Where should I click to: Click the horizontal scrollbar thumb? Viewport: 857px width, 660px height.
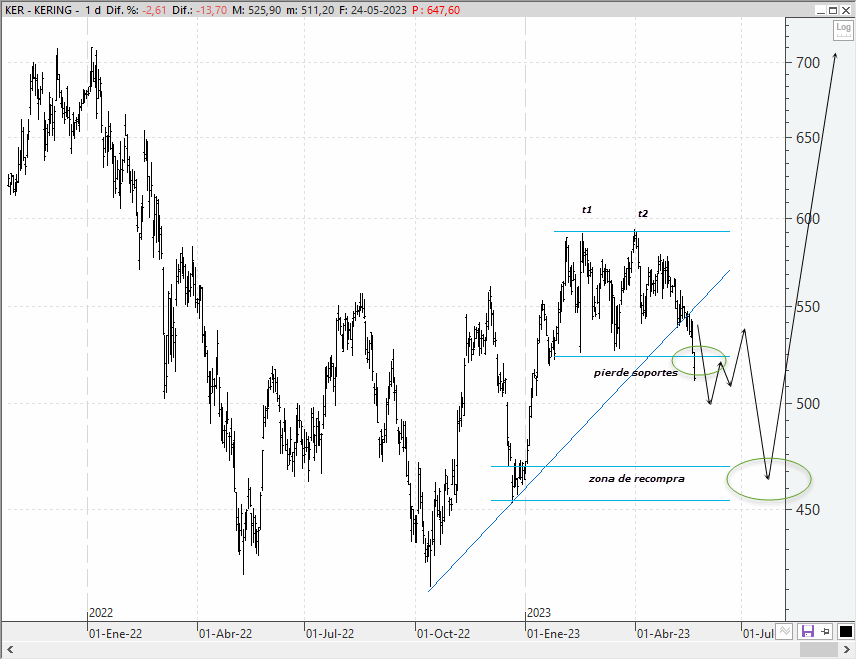point(819,650)
